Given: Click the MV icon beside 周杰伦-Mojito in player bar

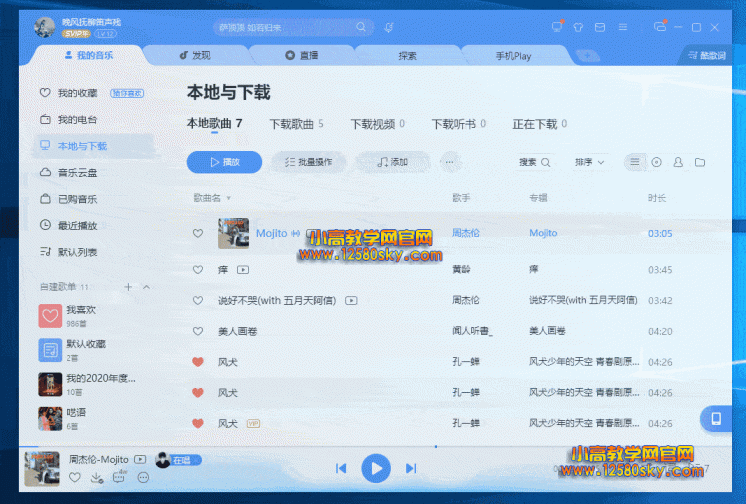Looking at the screenshot, I should click(140, 459).
